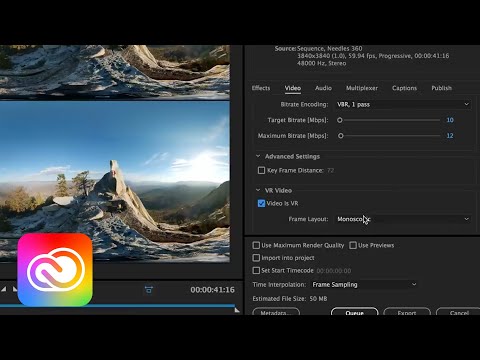Click the Cancel button
Screen dimensions: 480x360
[459, 312]
